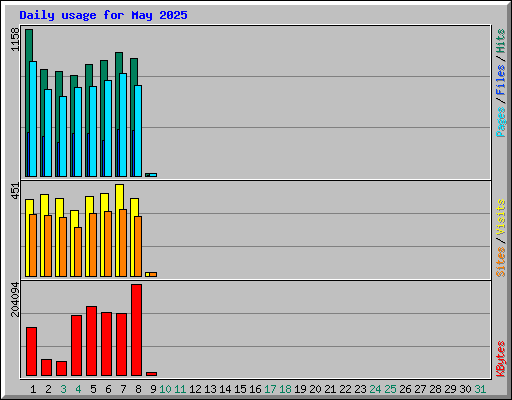Click day 2 on the date axis
Image resolution: width=512 pixels, height=400 pixels.
tap(48, 389)
